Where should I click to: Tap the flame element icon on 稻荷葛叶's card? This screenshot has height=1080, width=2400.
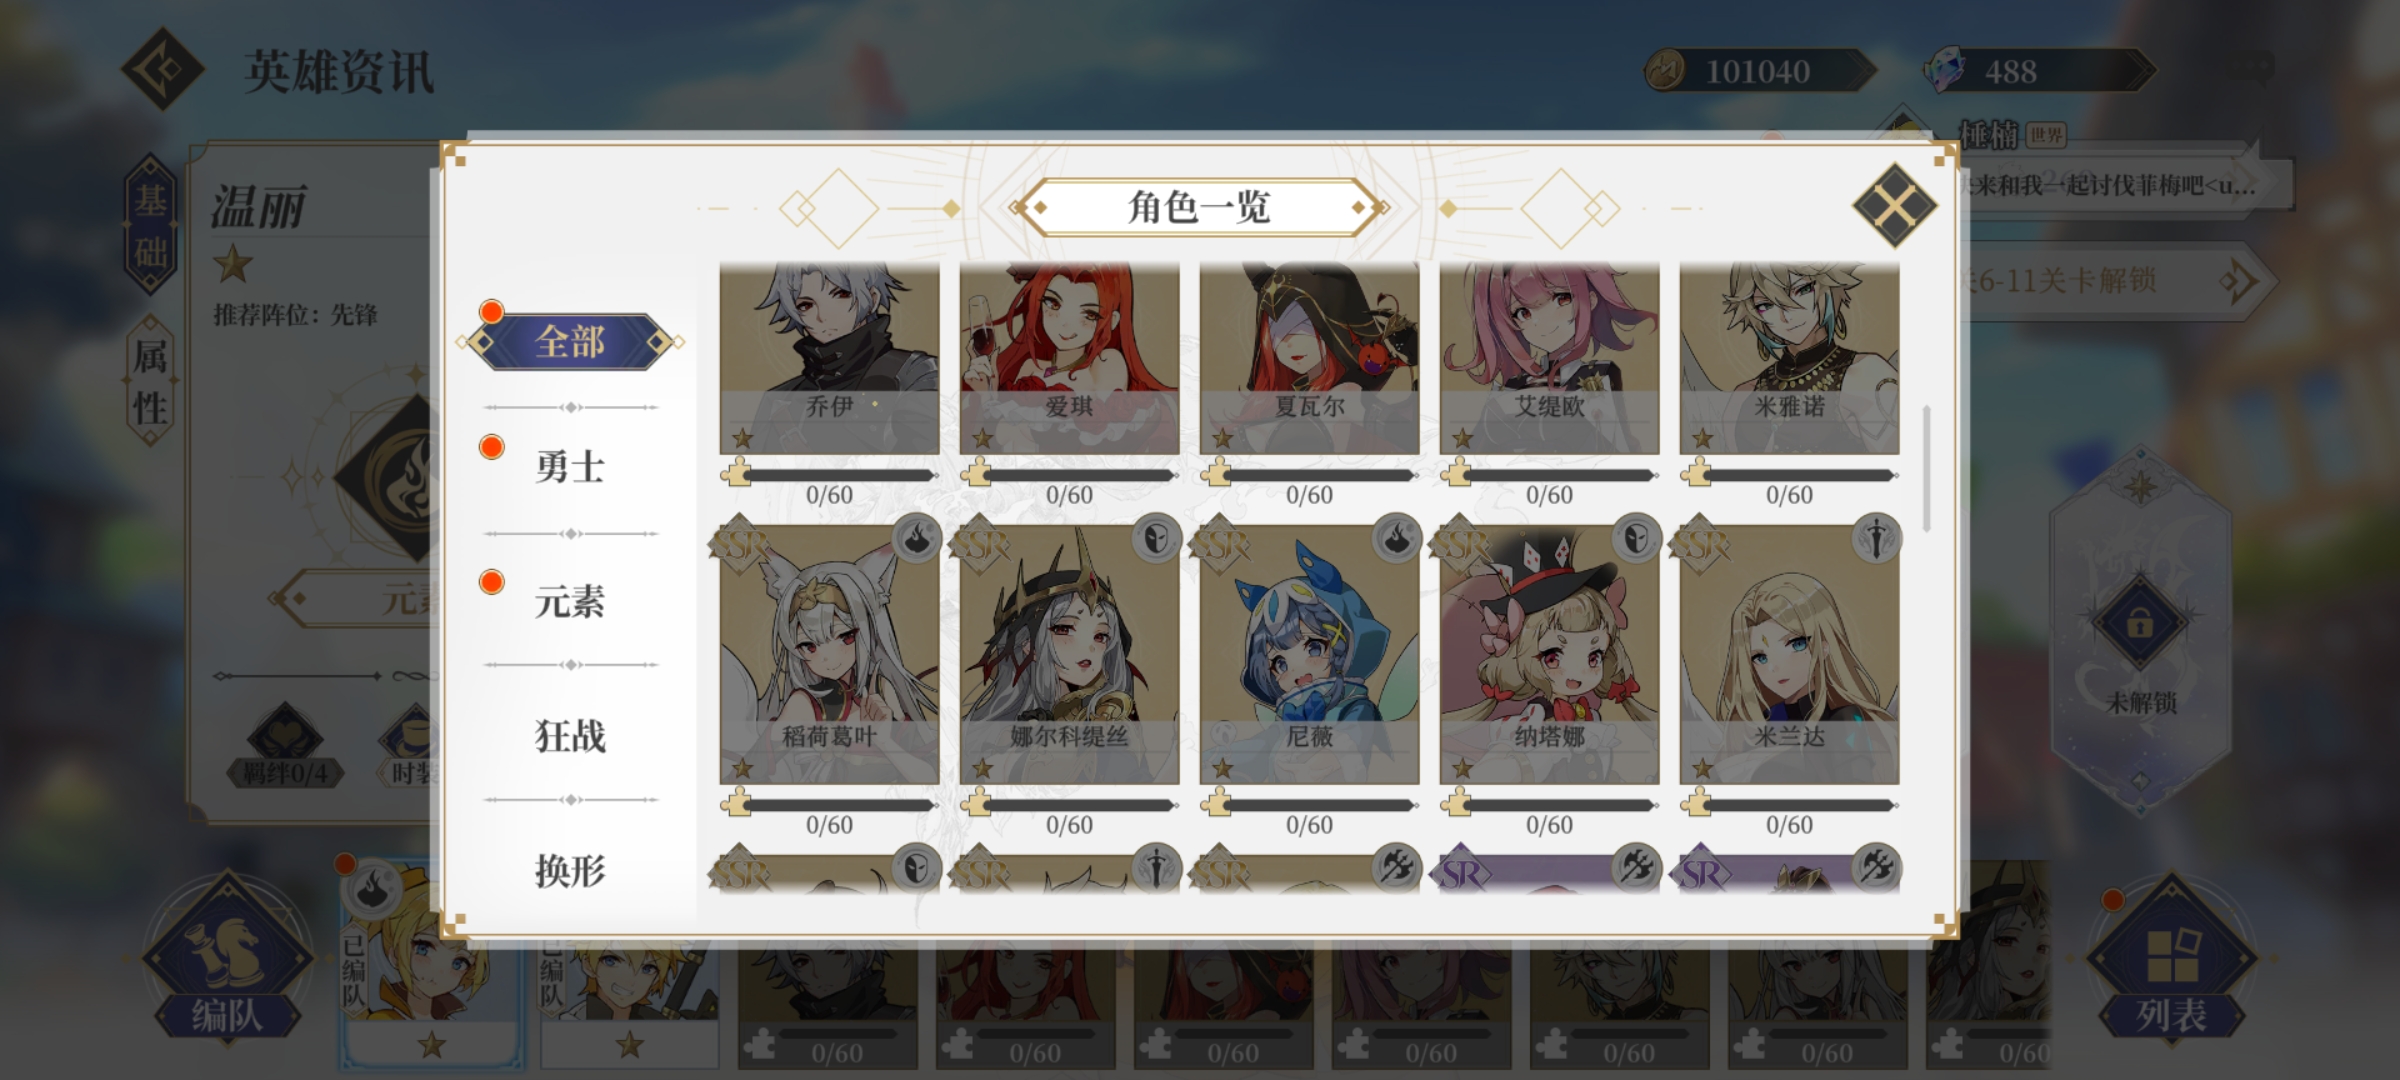pyautogui.click(x=915, y=539)
